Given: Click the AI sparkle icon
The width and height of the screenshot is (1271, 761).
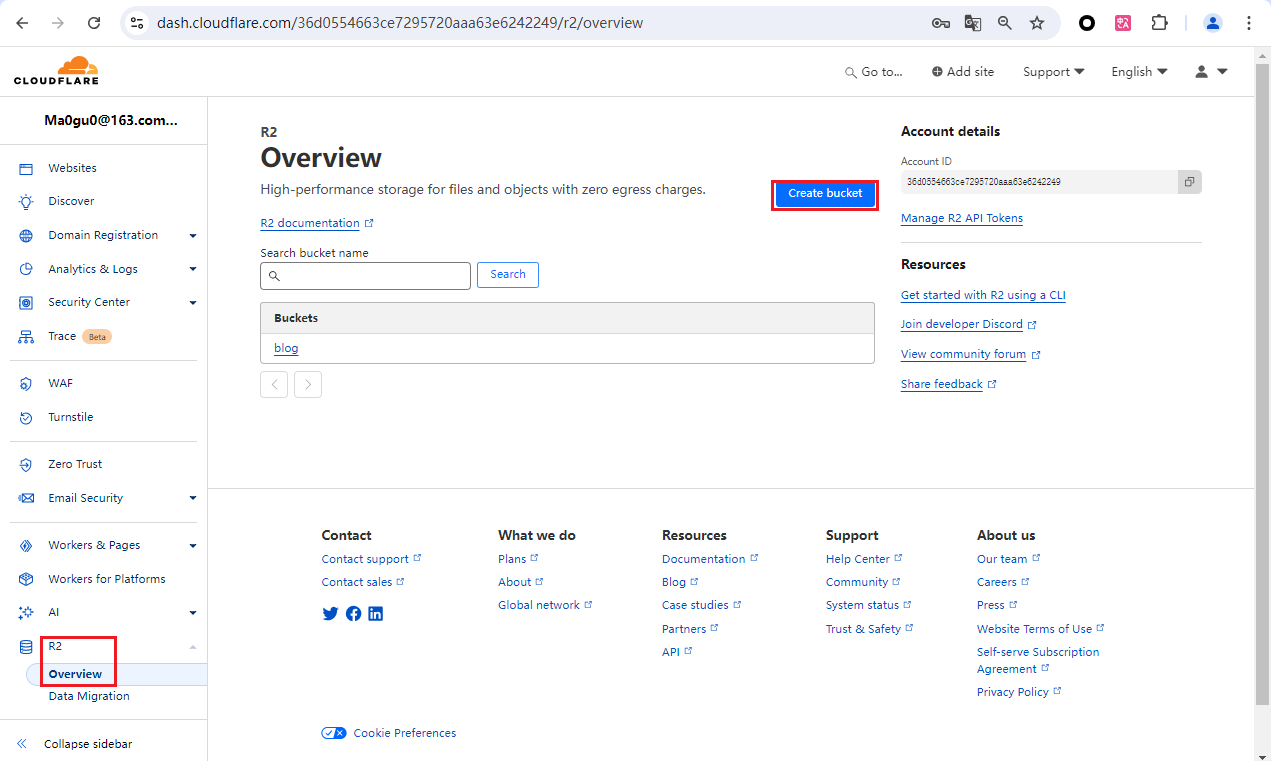Looking at the screenshot, I should click(26, 613).
